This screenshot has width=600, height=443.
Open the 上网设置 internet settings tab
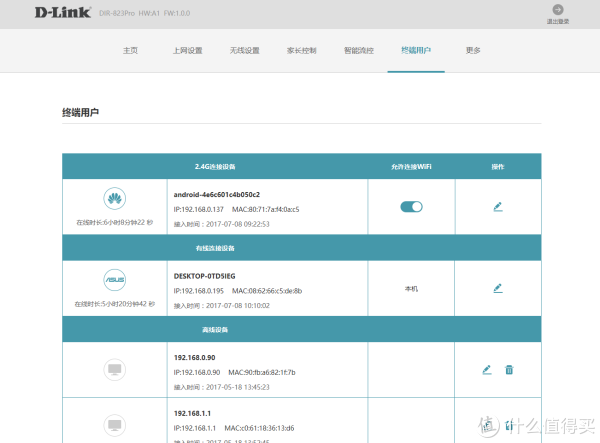point(188,50)
